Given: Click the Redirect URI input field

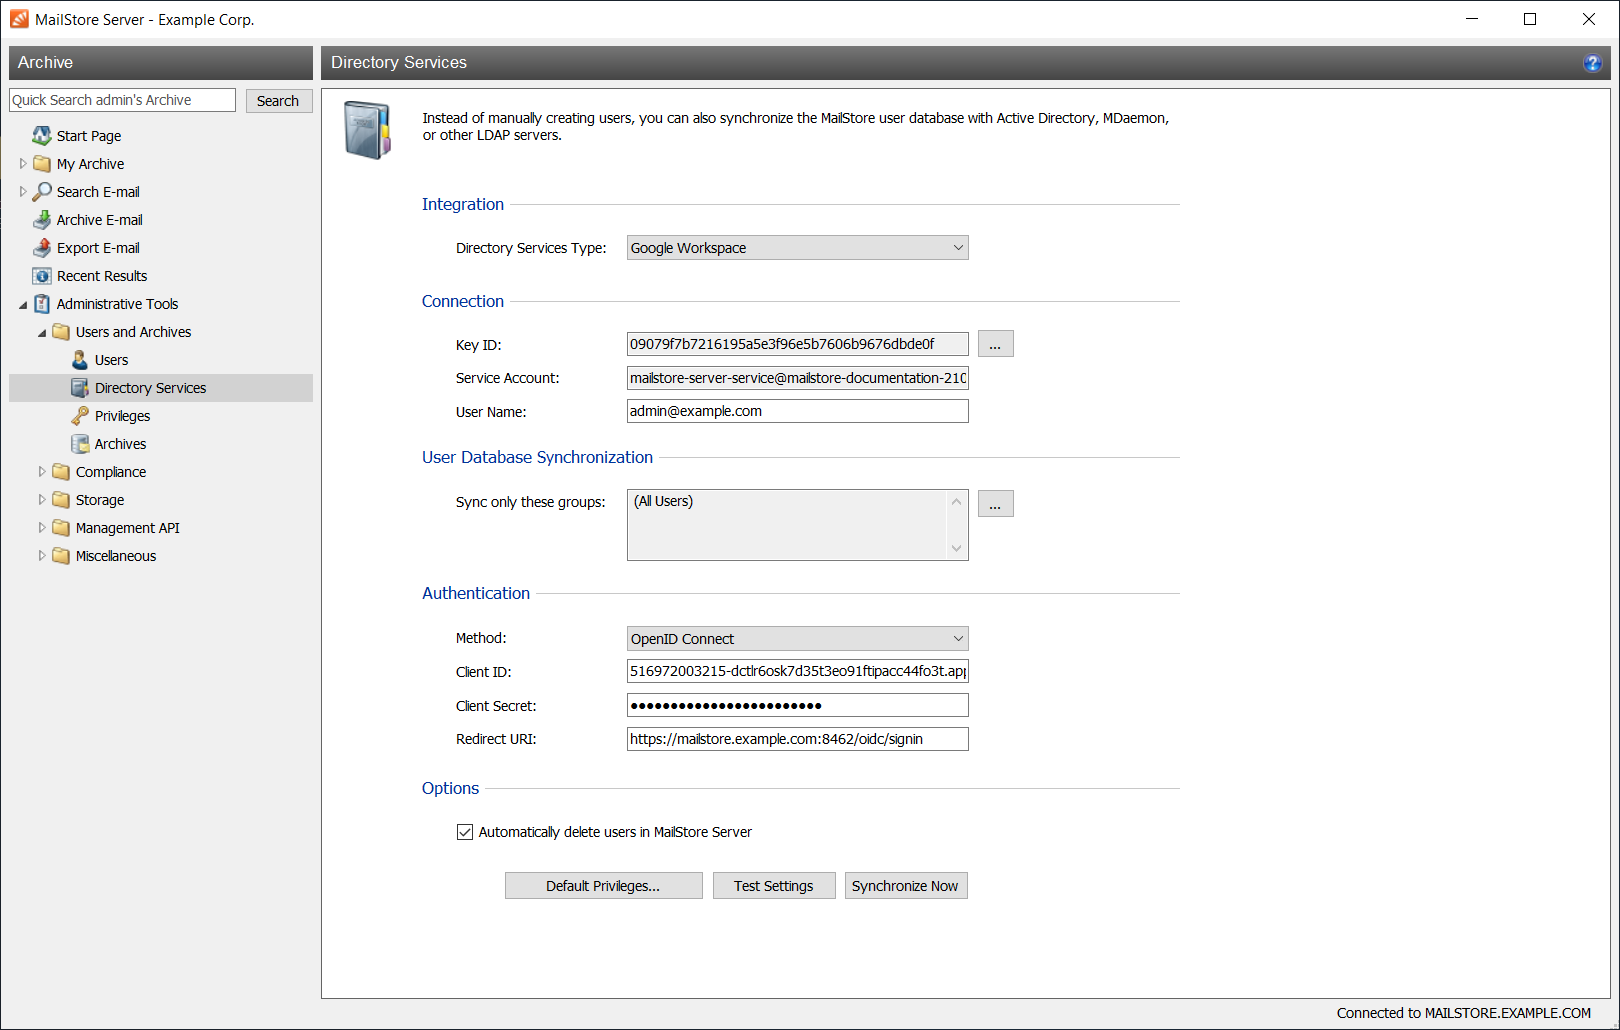Looking at the screenshot, I should pyautogui.click(x=797, y=739).
